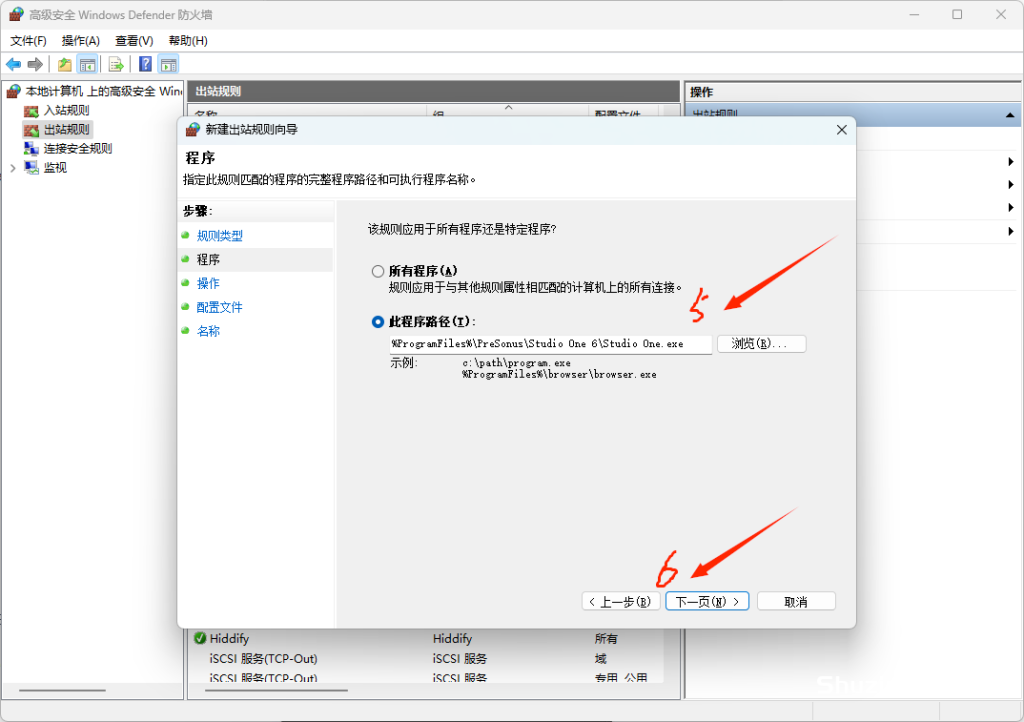
Task: Click the green check icon beside Hiddify
Action: click(x=200, y=638)
